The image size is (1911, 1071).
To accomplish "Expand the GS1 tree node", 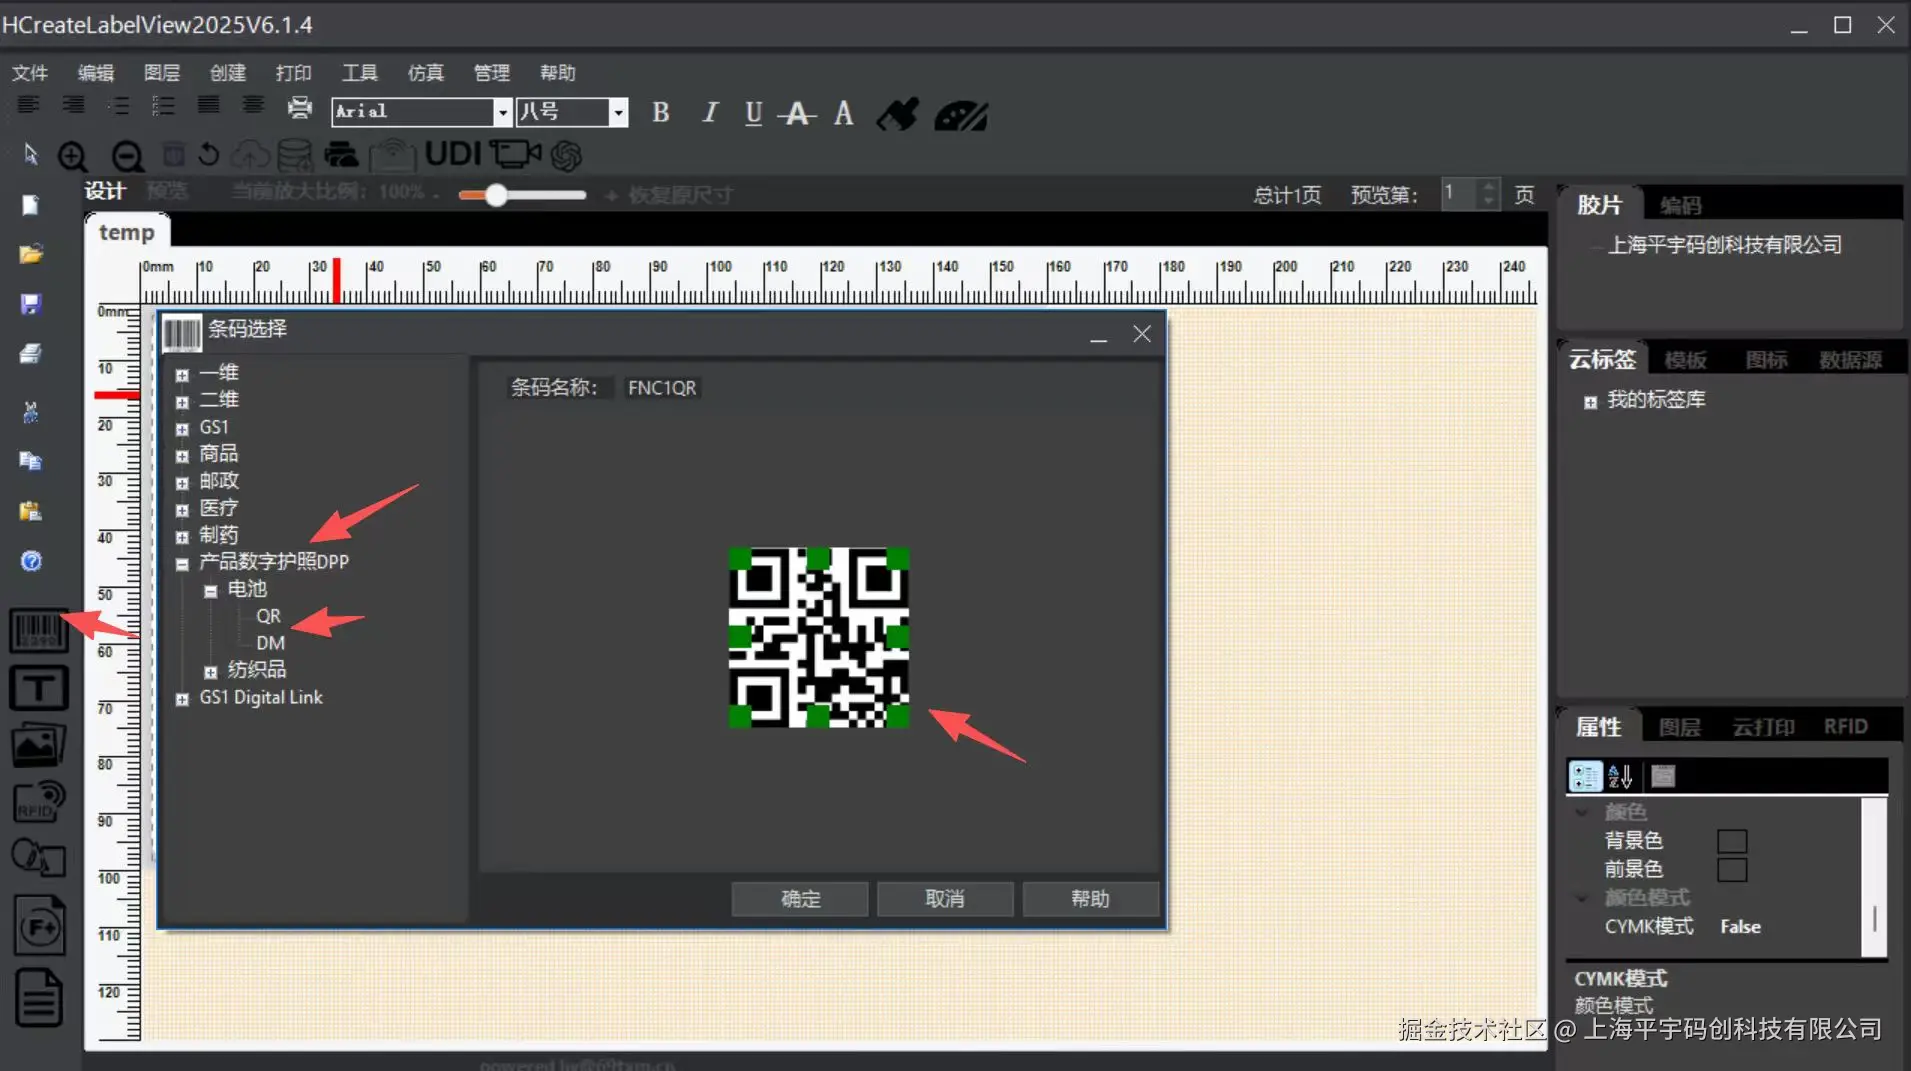I will [182, 429].
